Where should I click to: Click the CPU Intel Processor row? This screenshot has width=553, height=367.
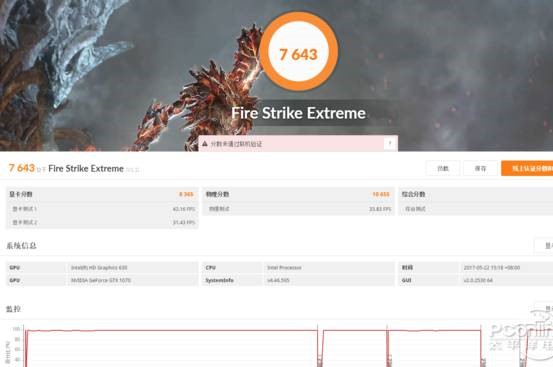click(298, 268)
